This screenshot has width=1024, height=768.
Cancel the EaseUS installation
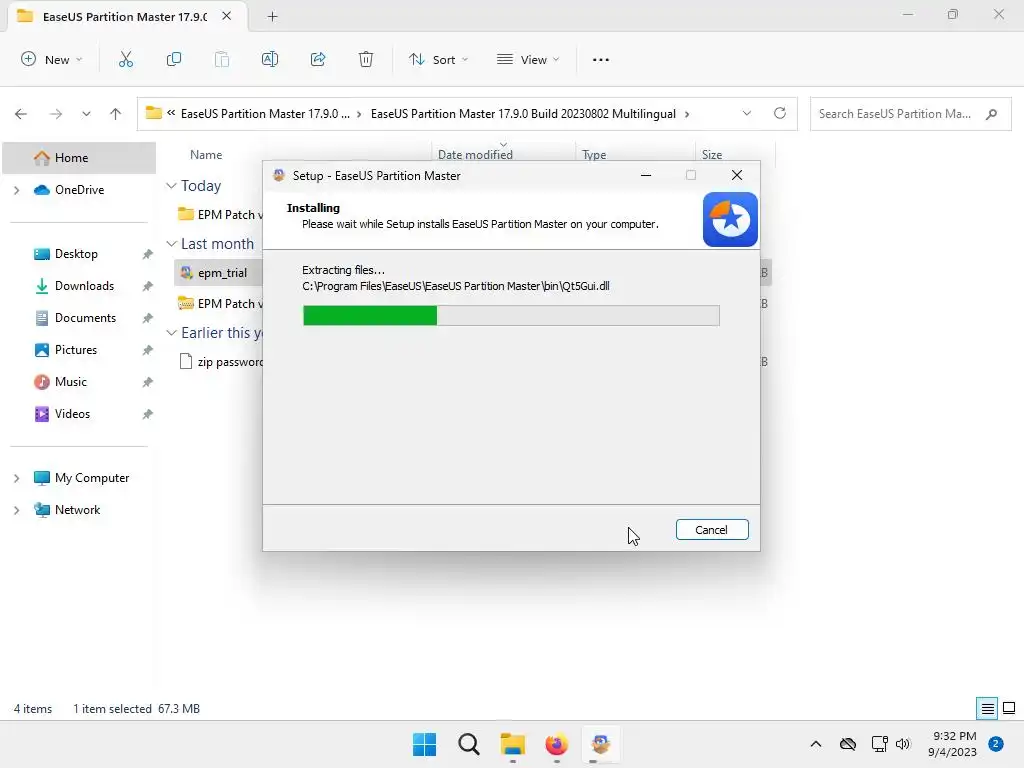pos(712,530)
